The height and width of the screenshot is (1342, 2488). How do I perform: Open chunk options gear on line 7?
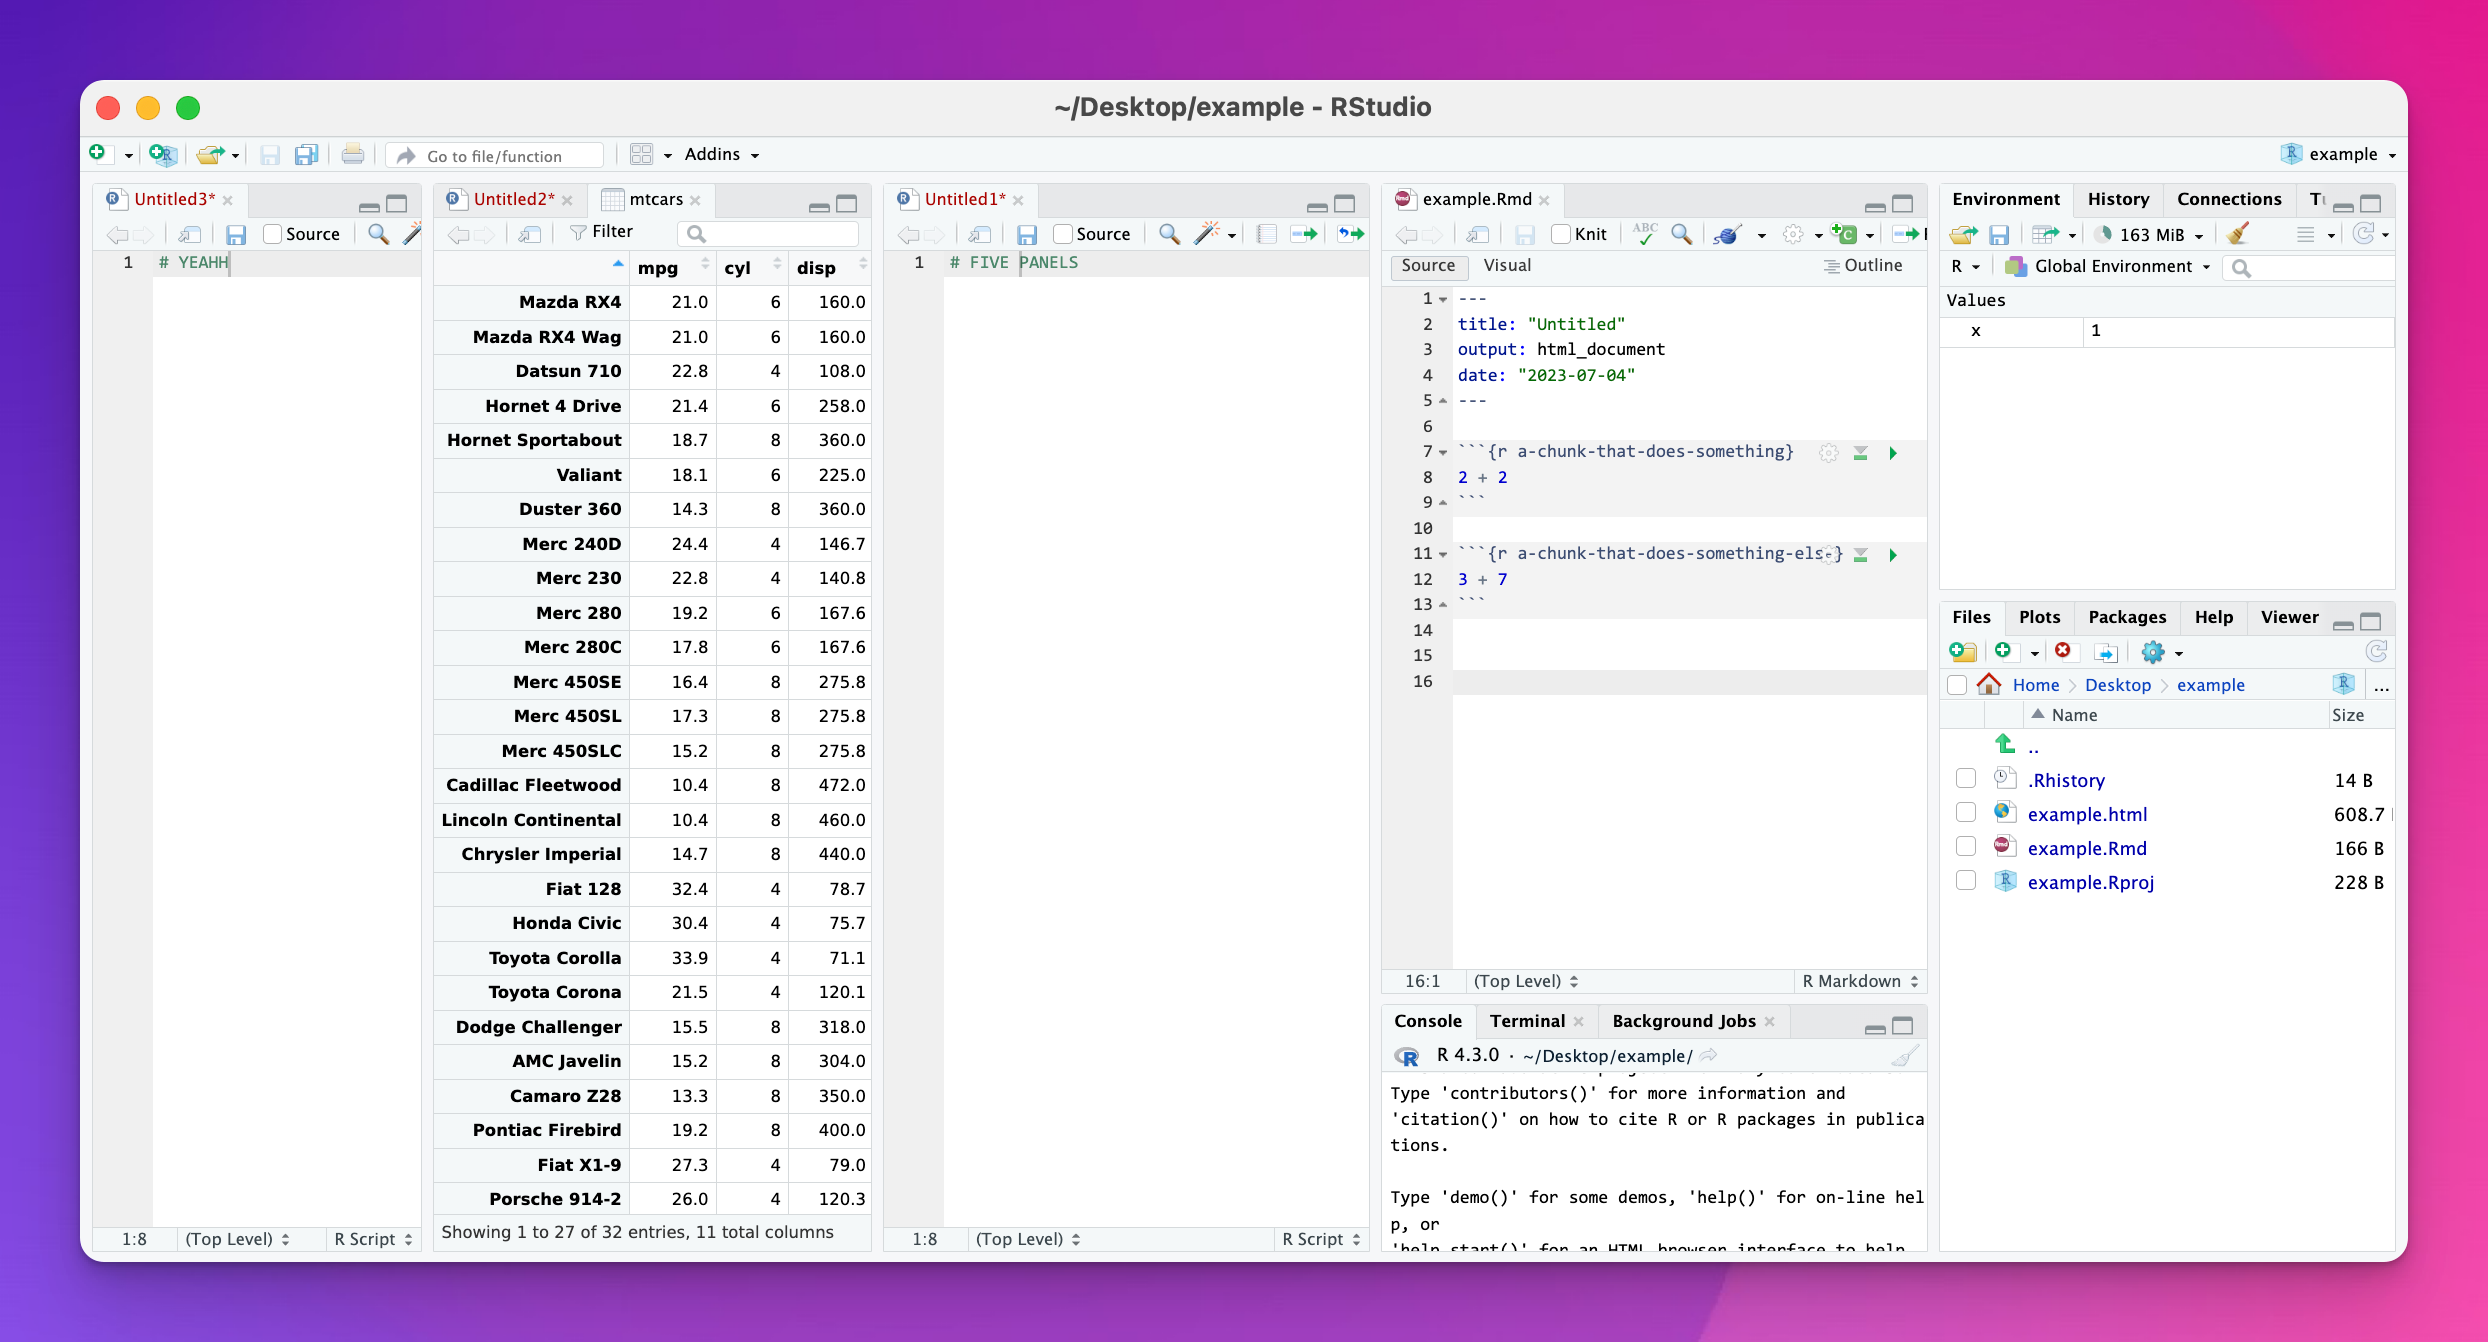[1828, 453]
